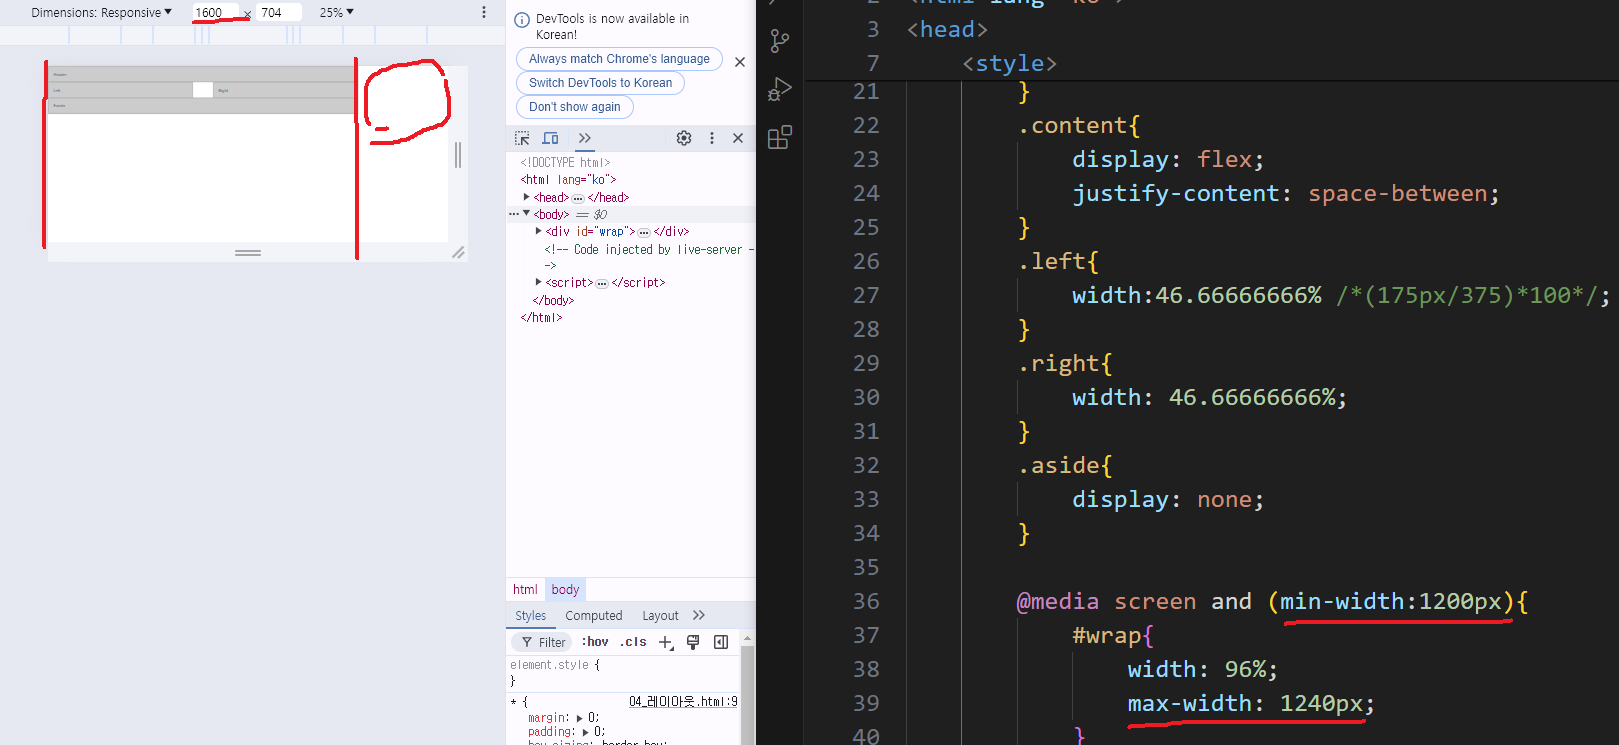
Task: Click the ellipsis badge inside the div wrap node
Action: (x=644, y=232)
